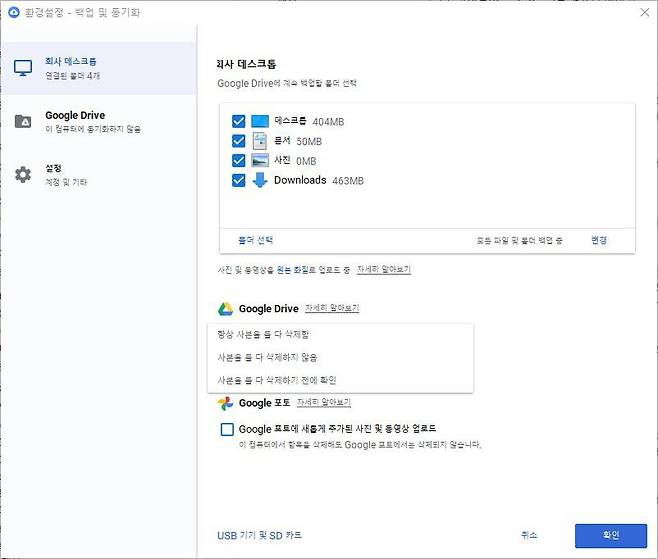The width and height of the screenshot is (658, 559).
Task: Switch to 회사 데스크톱 sidebar tab
Action: (x=99, y=68)
